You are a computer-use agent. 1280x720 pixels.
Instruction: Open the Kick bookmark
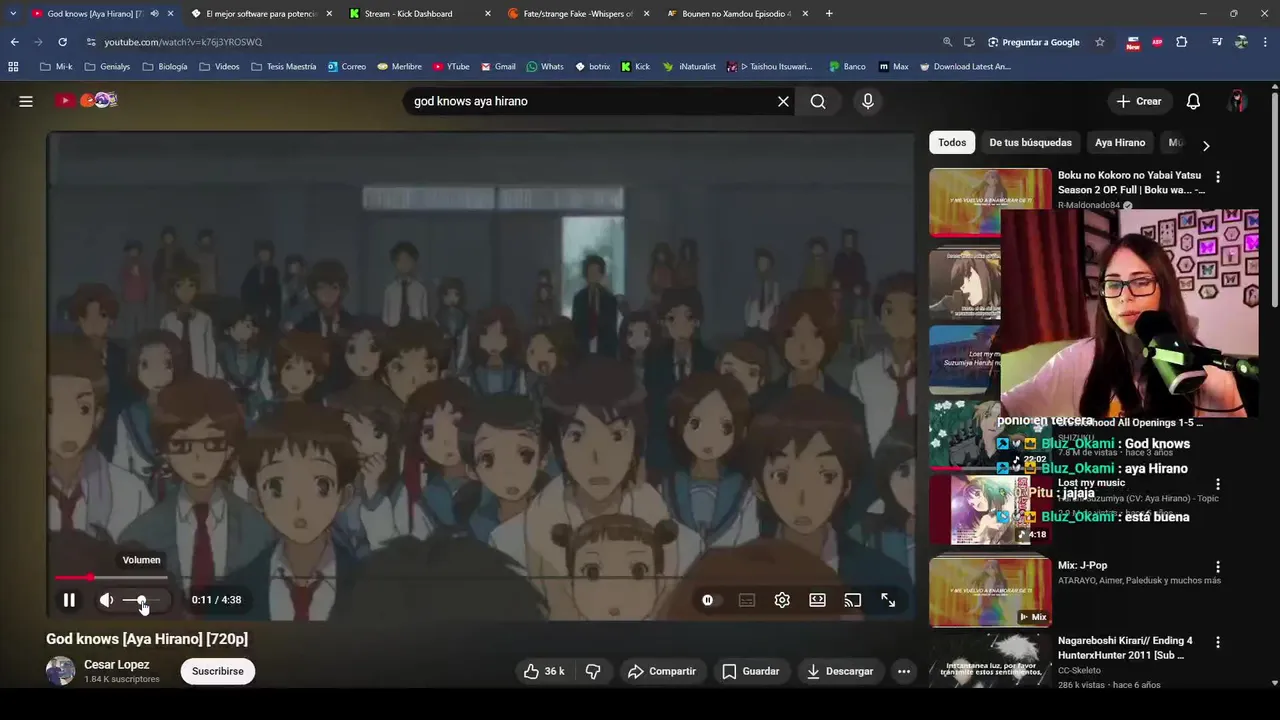click(x=635, y=67)
